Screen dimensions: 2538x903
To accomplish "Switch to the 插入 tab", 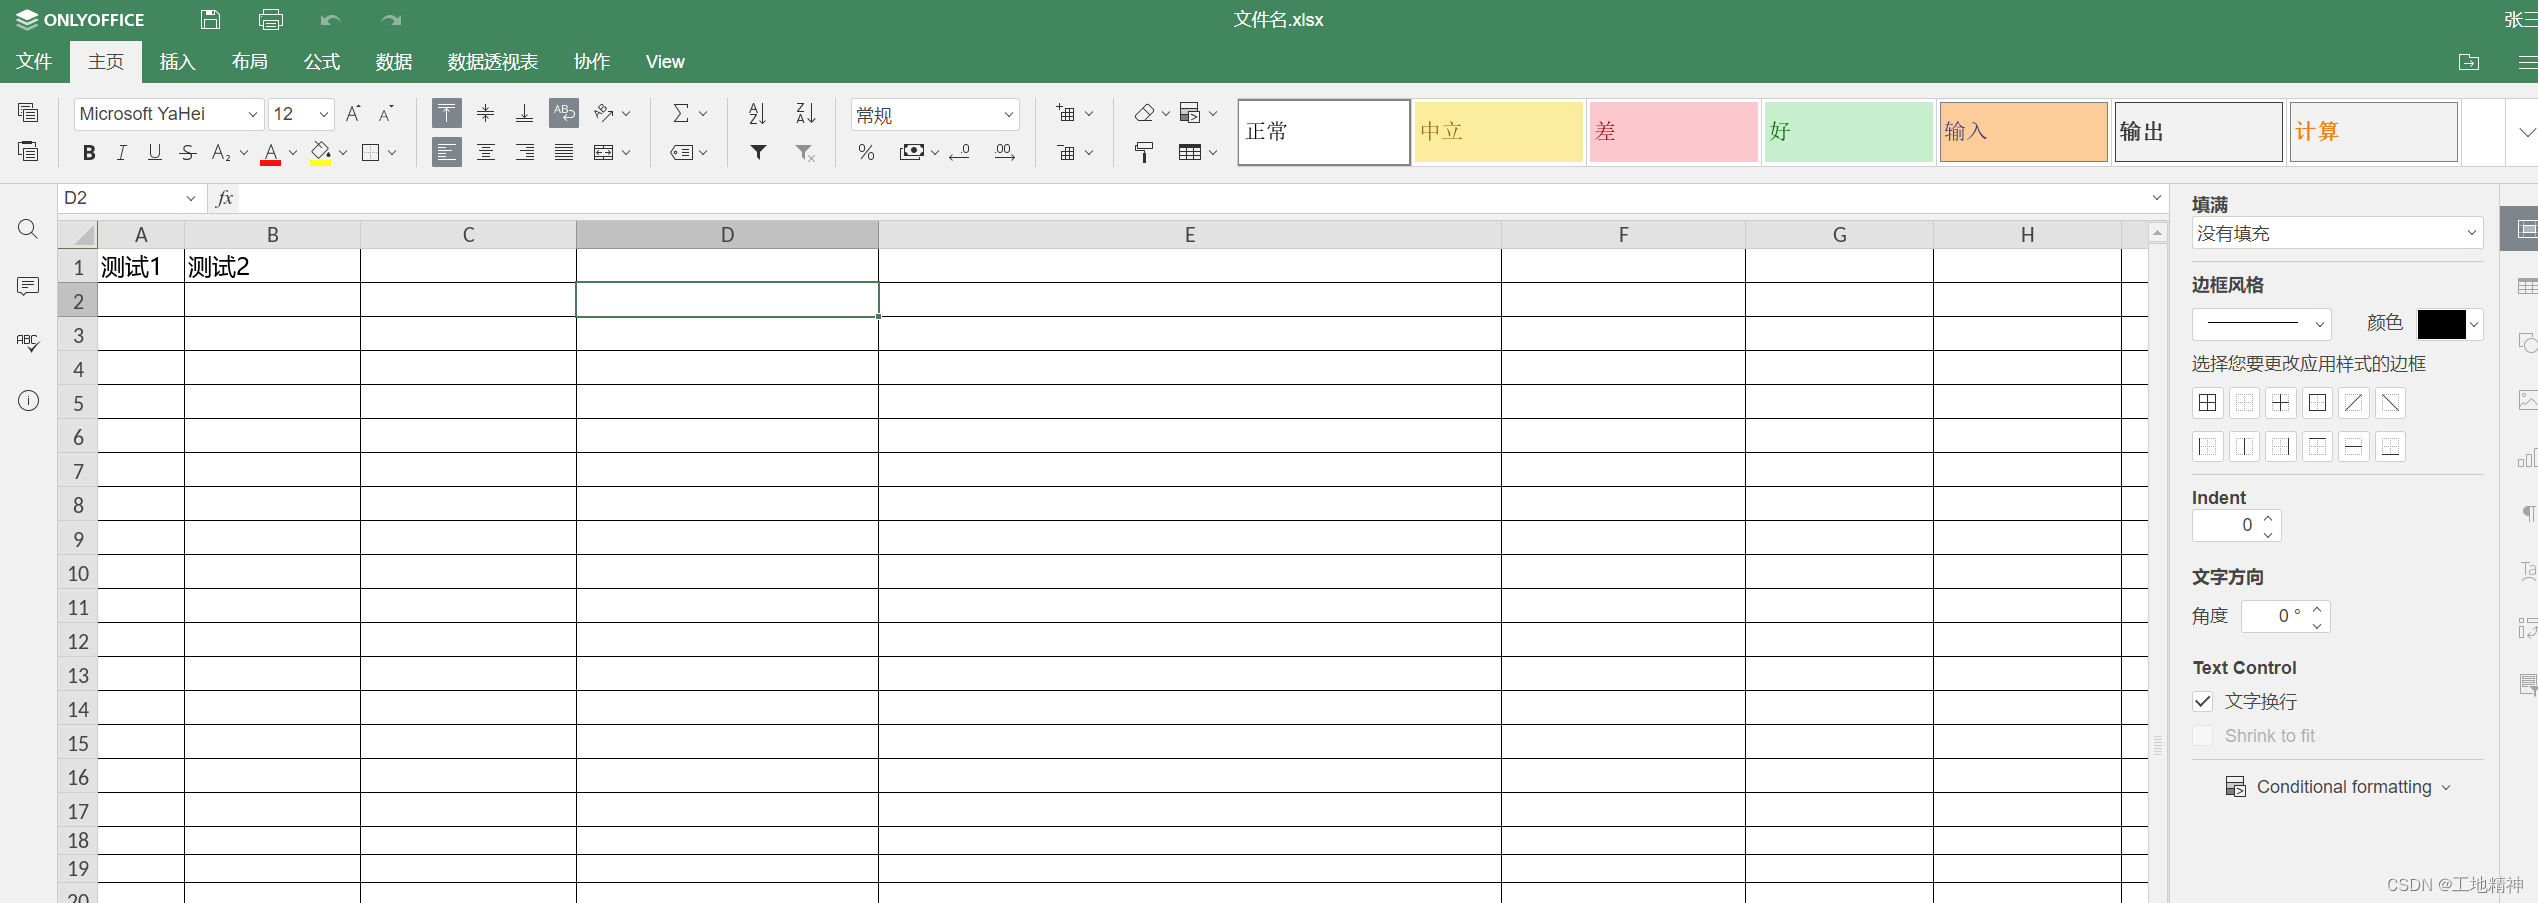I will click(x=177, y=62).
